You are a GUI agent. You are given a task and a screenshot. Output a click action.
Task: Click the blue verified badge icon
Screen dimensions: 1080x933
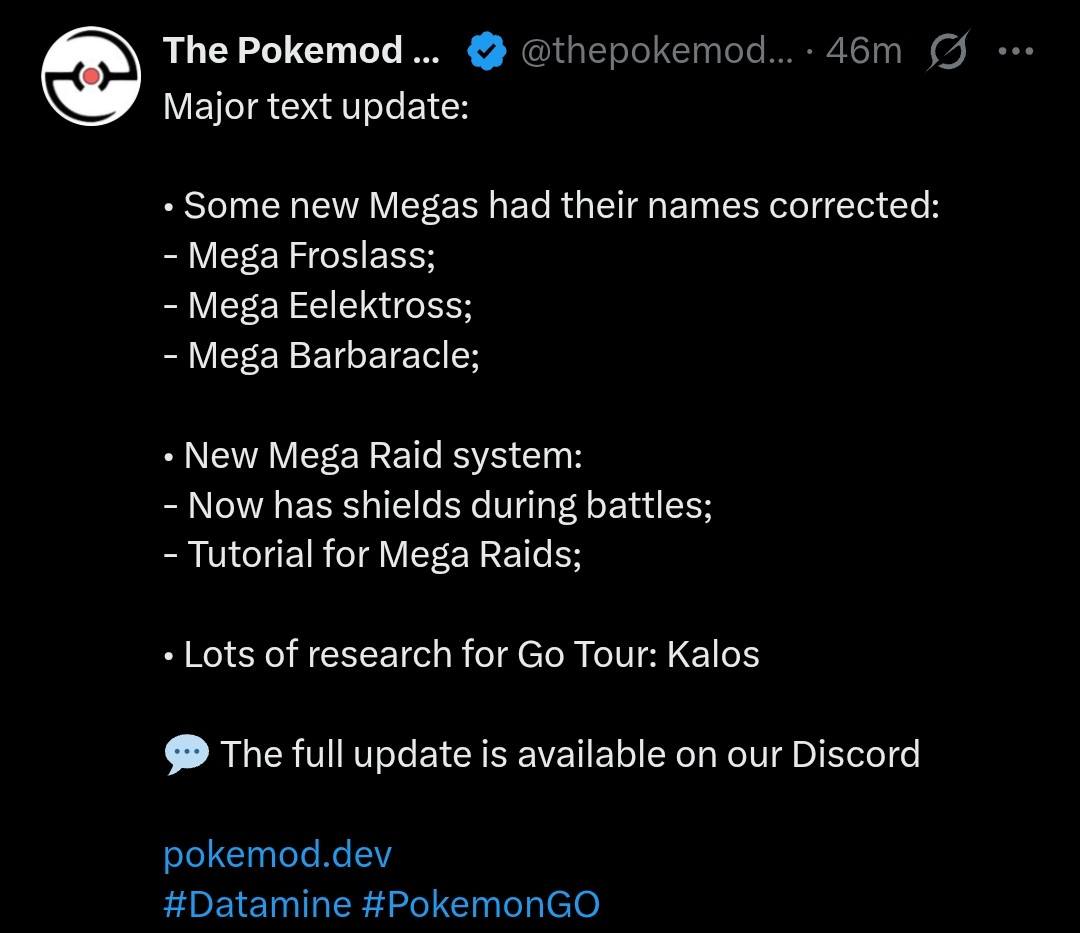(487, 51)
